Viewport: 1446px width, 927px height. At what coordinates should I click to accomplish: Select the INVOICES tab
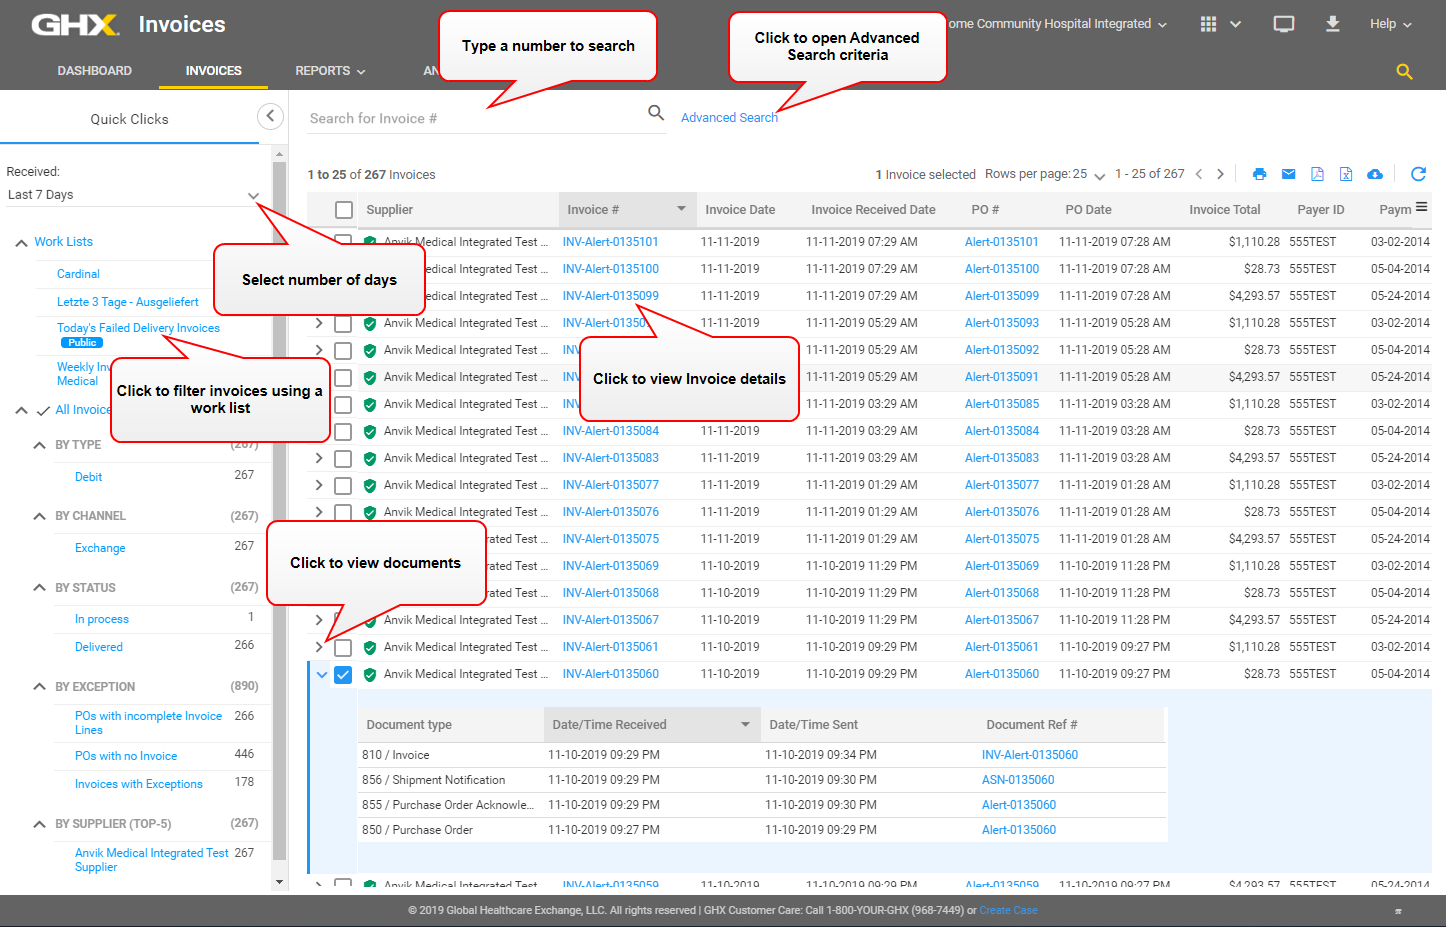[214, 71]
